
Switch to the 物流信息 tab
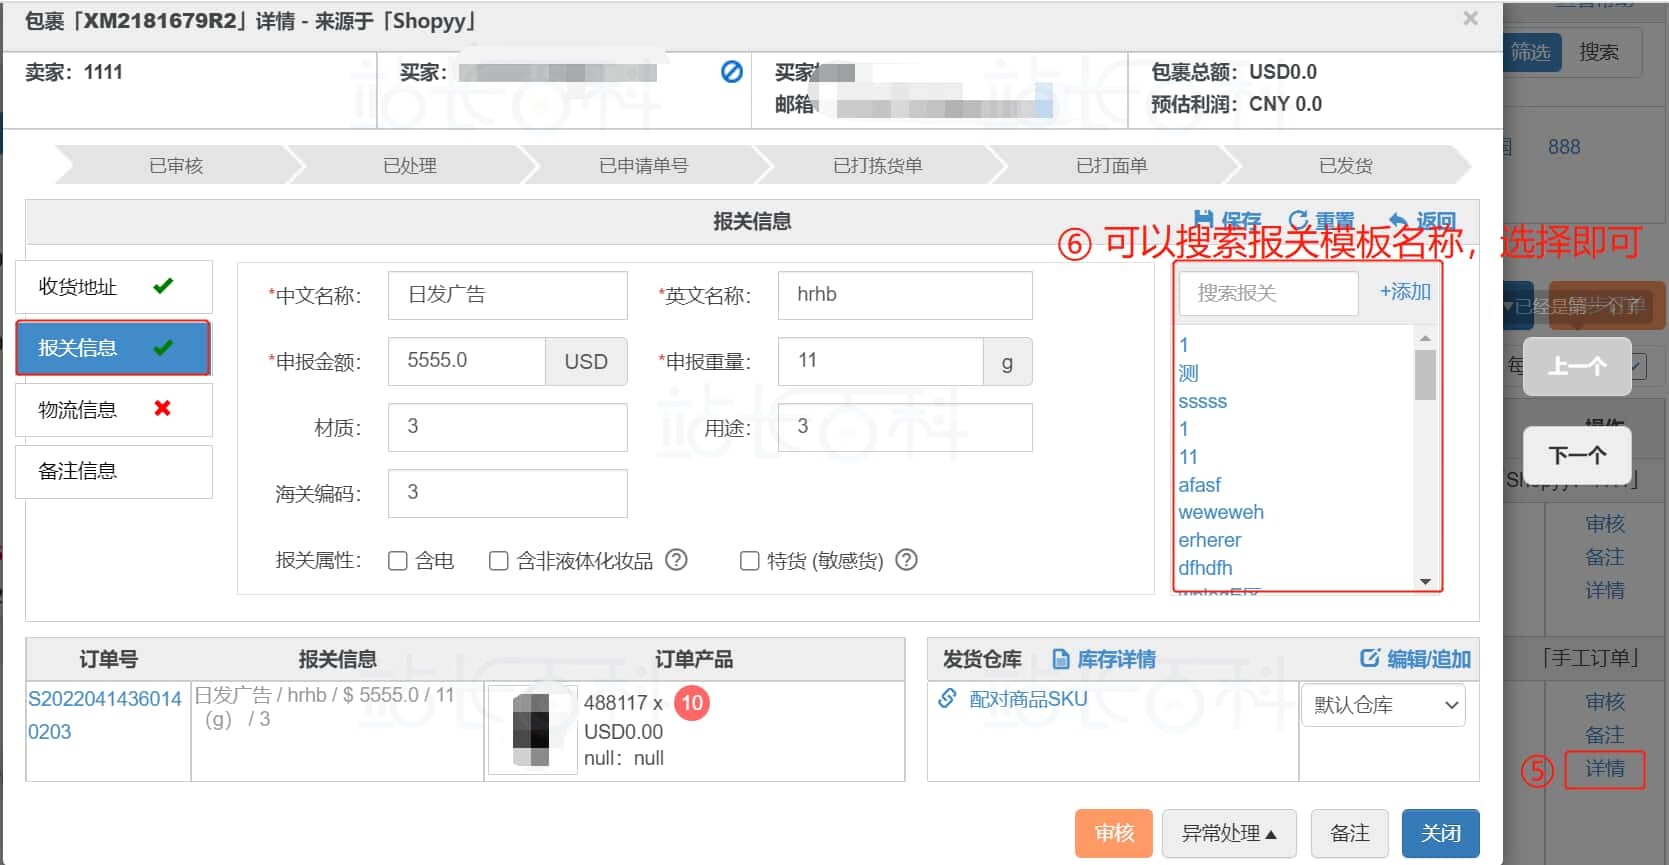113,409
